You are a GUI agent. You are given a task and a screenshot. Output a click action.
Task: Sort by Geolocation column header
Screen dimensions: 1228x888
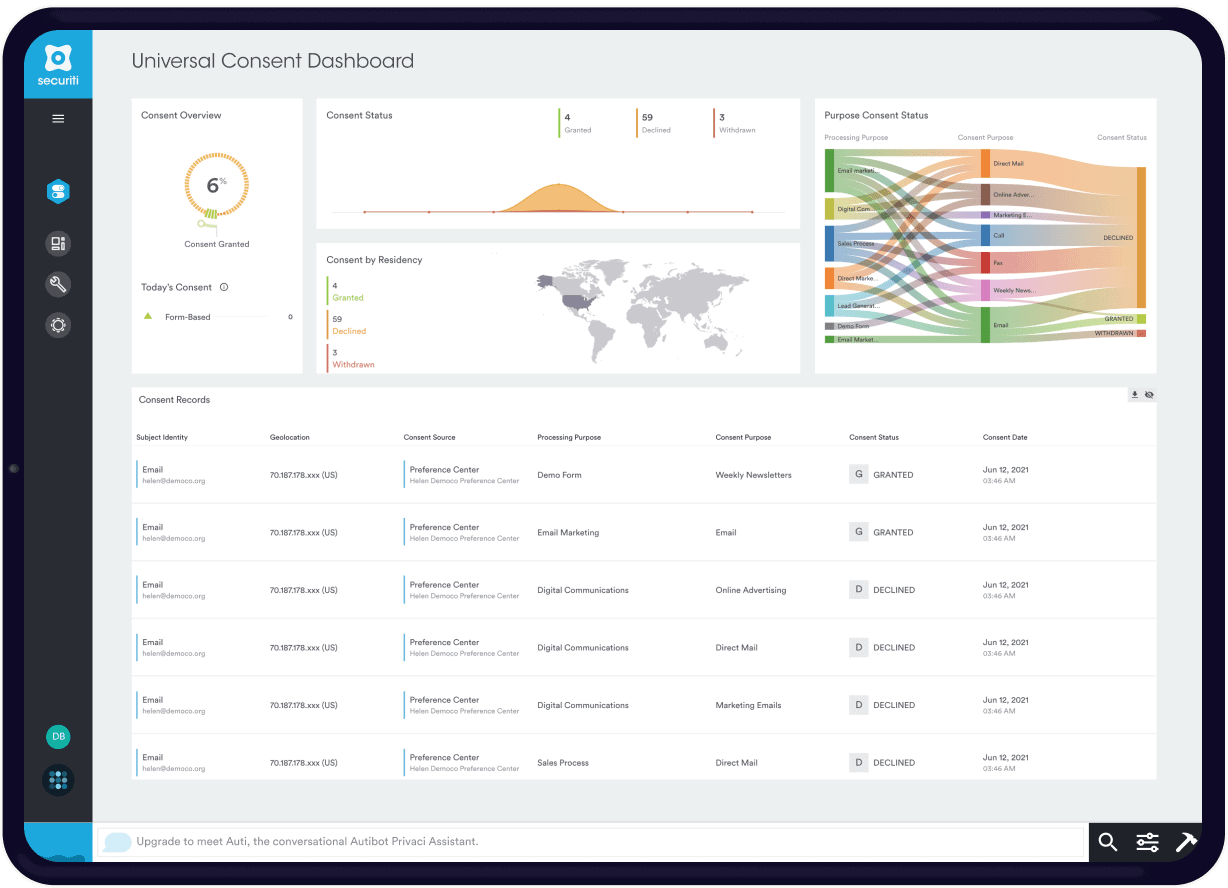pos(290,437)
